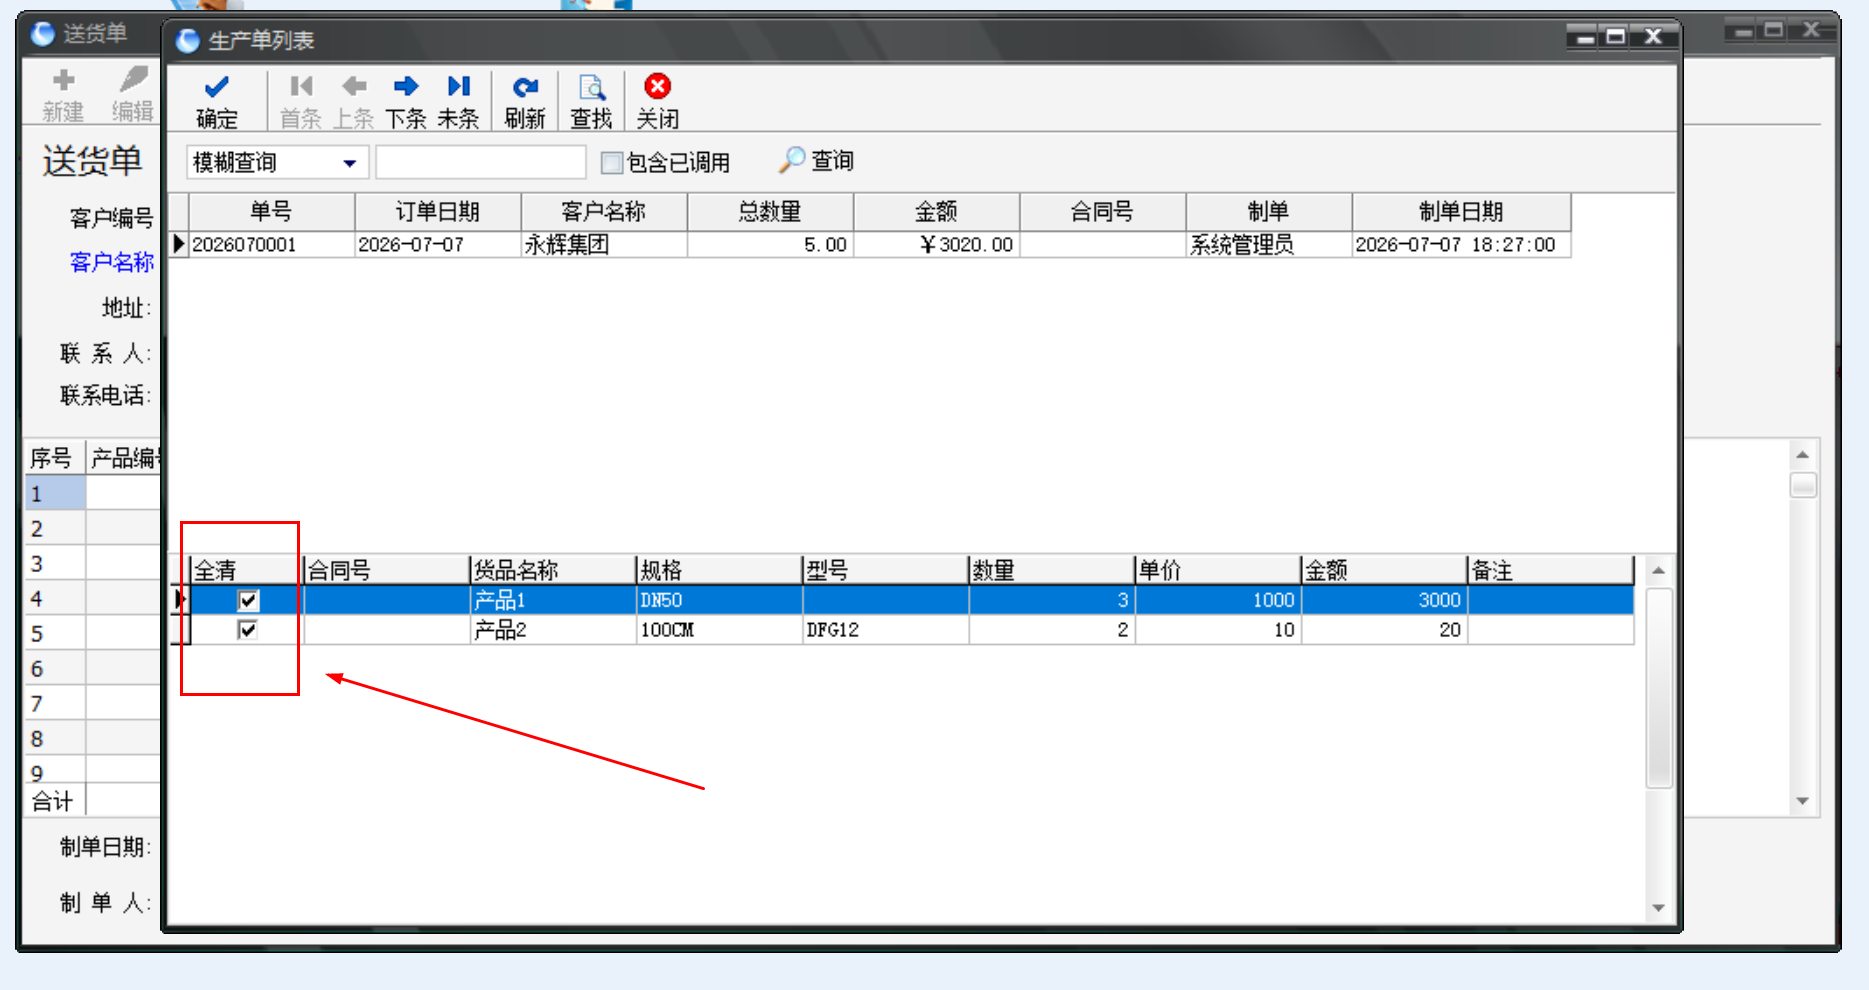This screenshot has width=1869, height=990.
Task: Click the DFG12 model cell
Action: (x=885, y=630)
